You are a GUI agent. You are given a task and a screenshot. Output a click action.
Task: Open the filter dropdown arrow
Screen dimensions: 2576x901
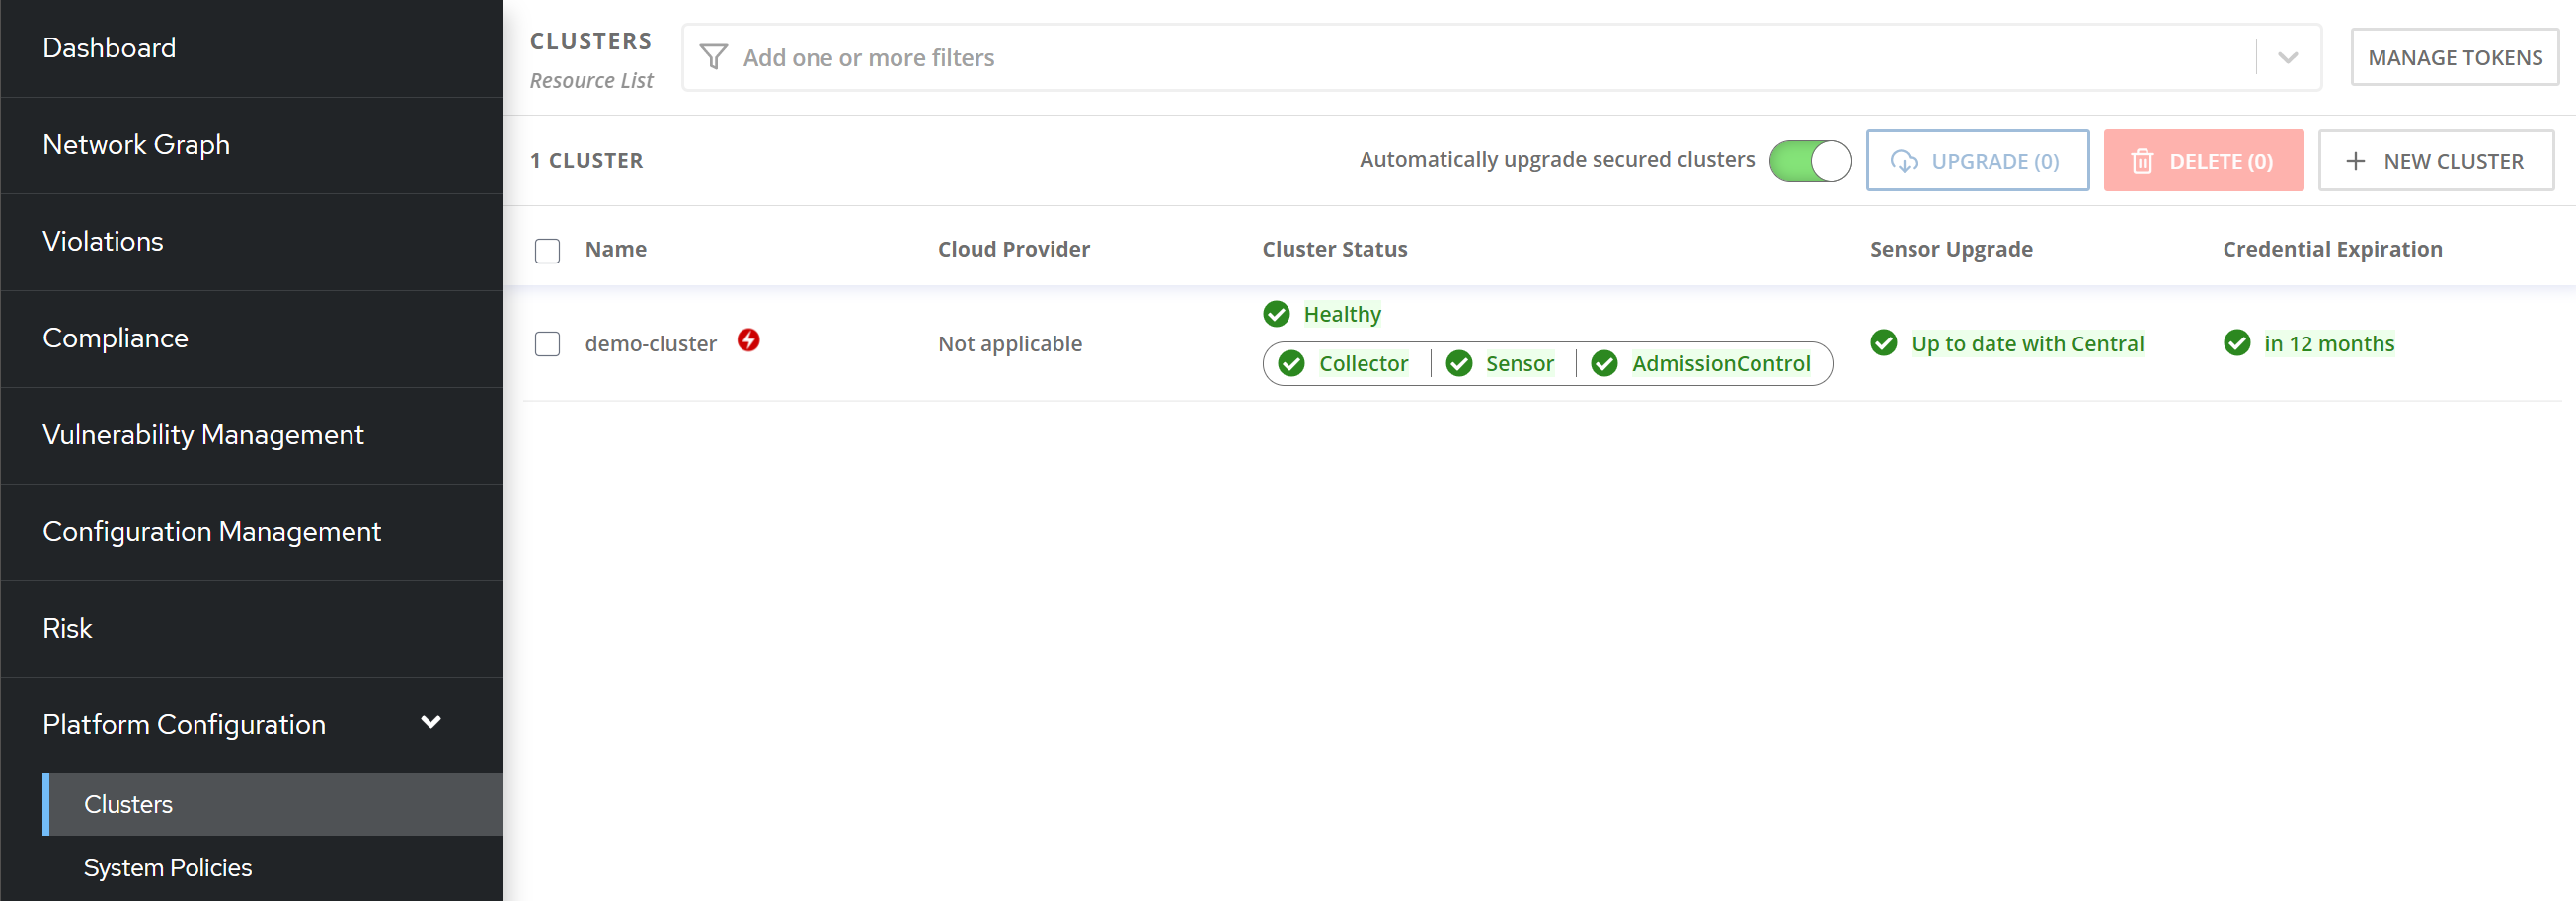click(x=2287, y=57)
